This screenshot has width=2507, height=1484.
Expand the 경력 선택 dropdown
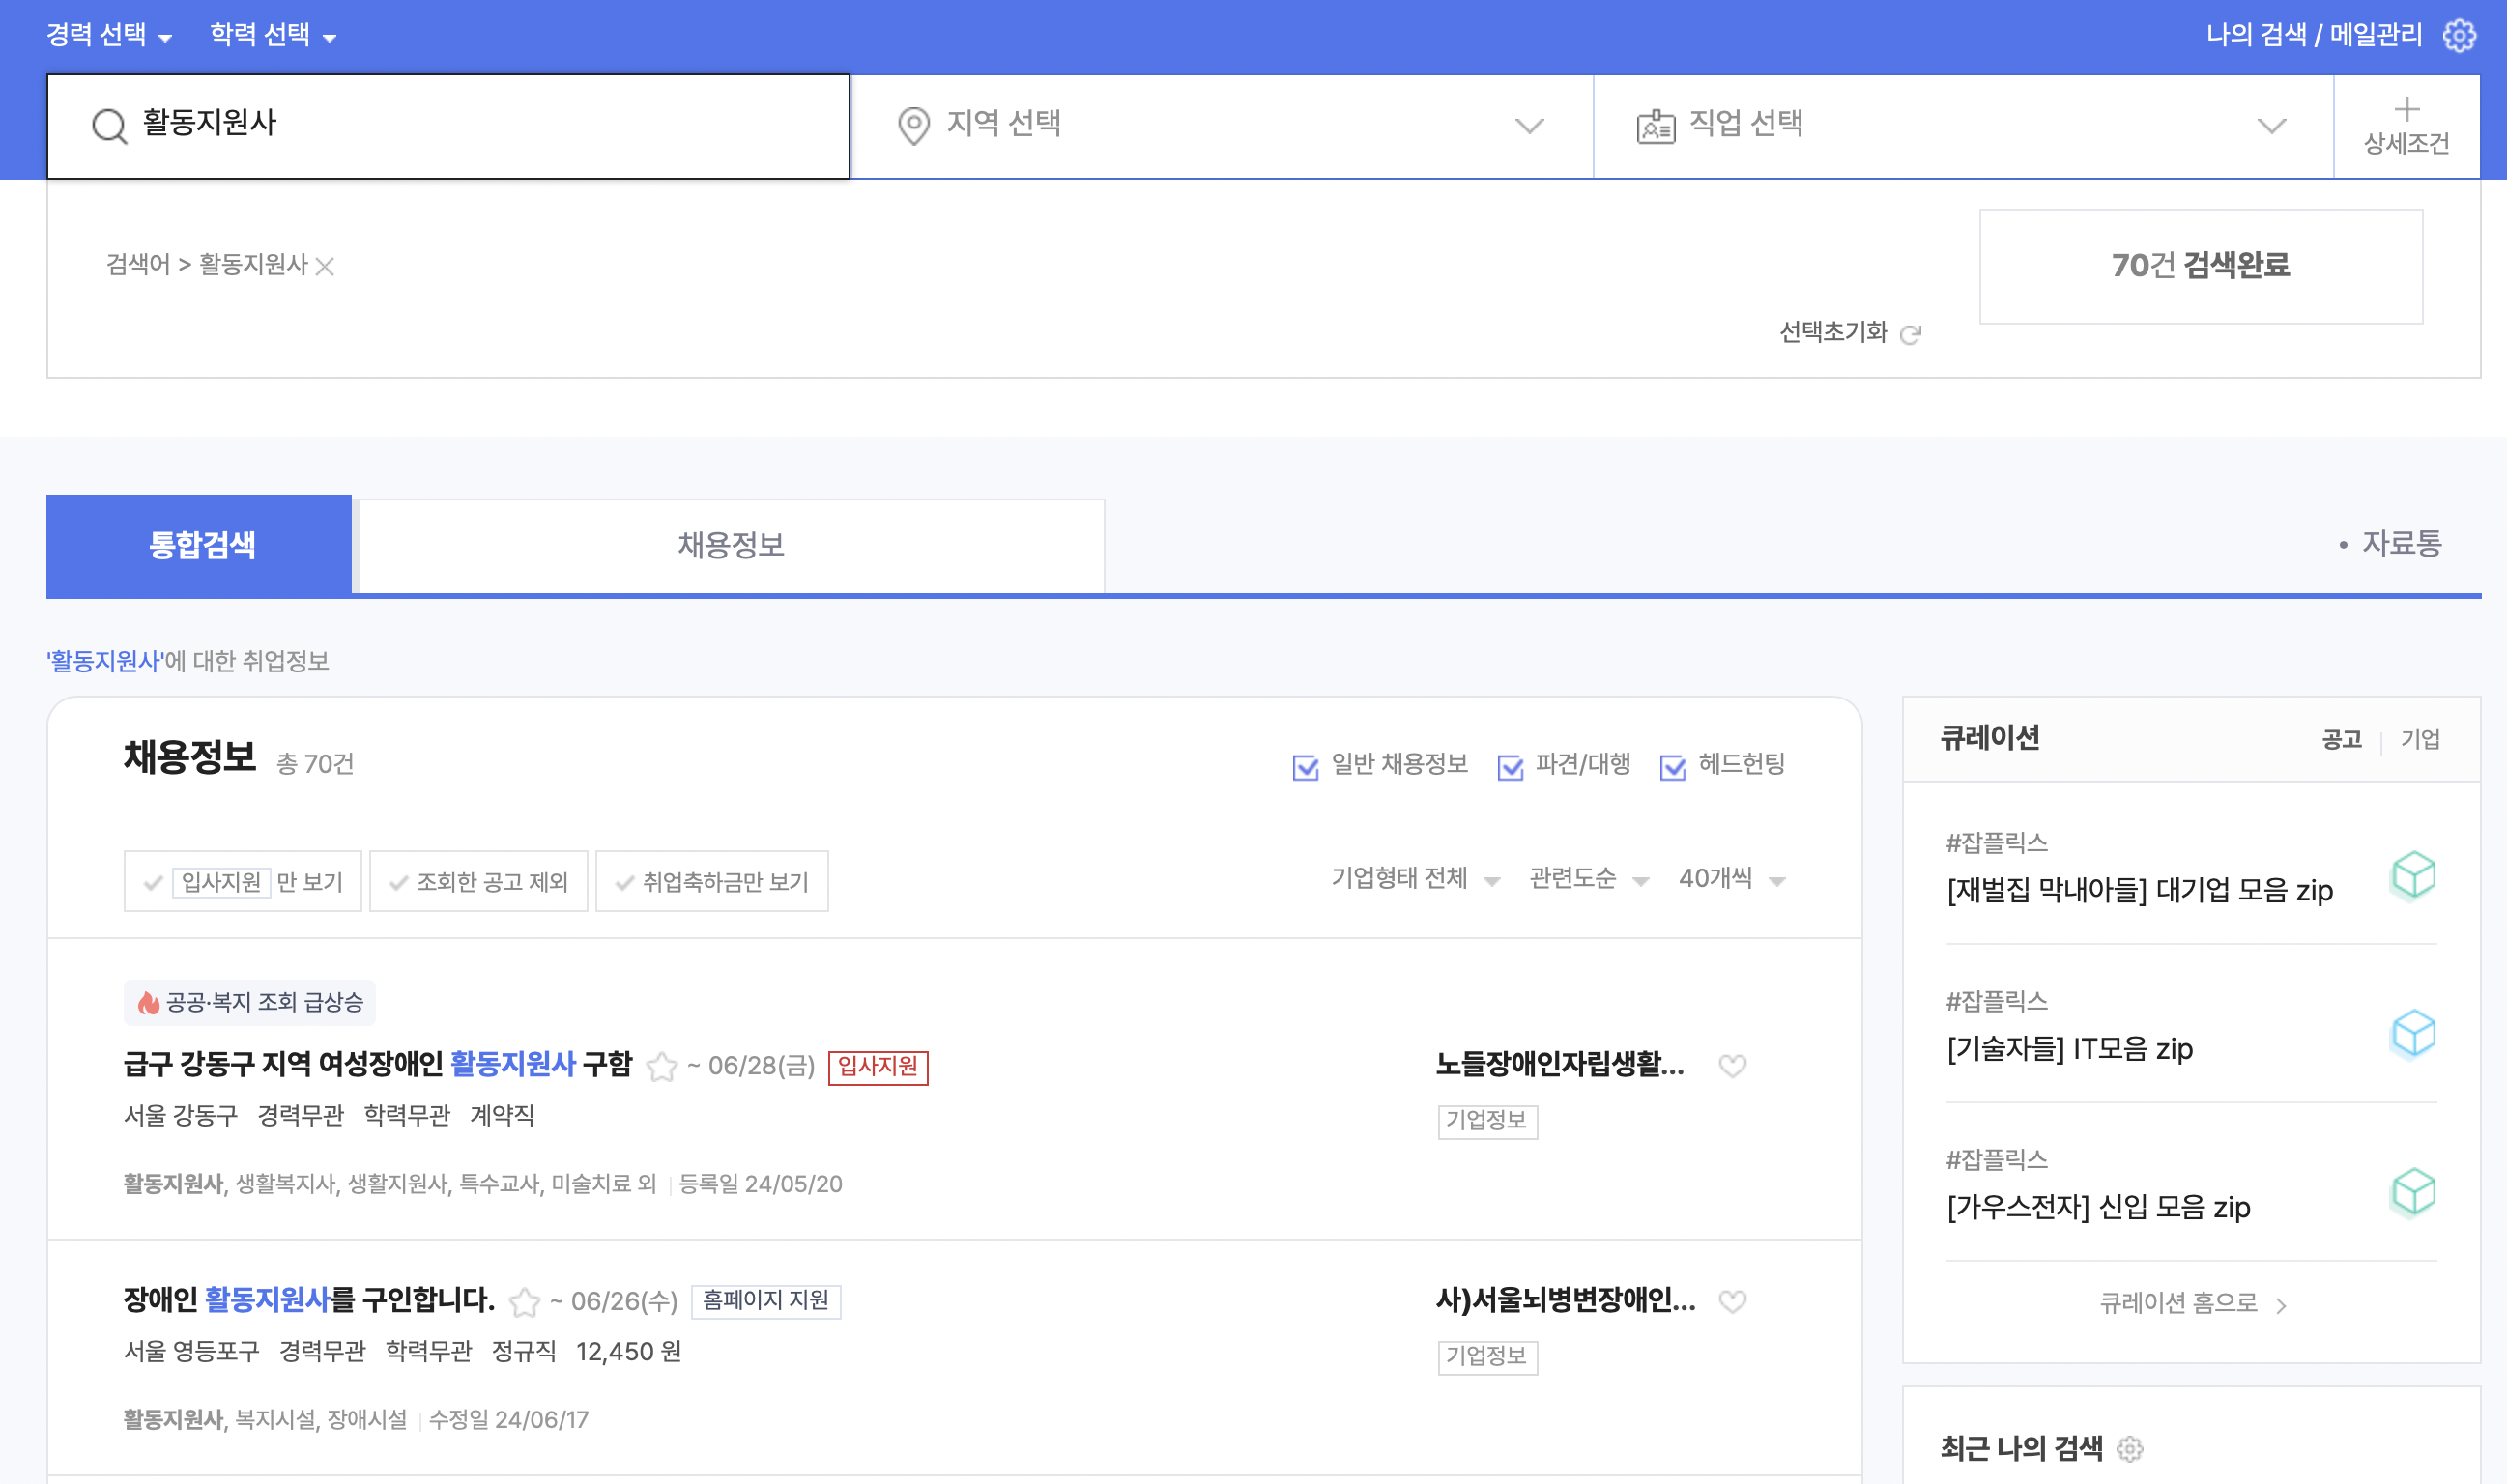point(106,35)
